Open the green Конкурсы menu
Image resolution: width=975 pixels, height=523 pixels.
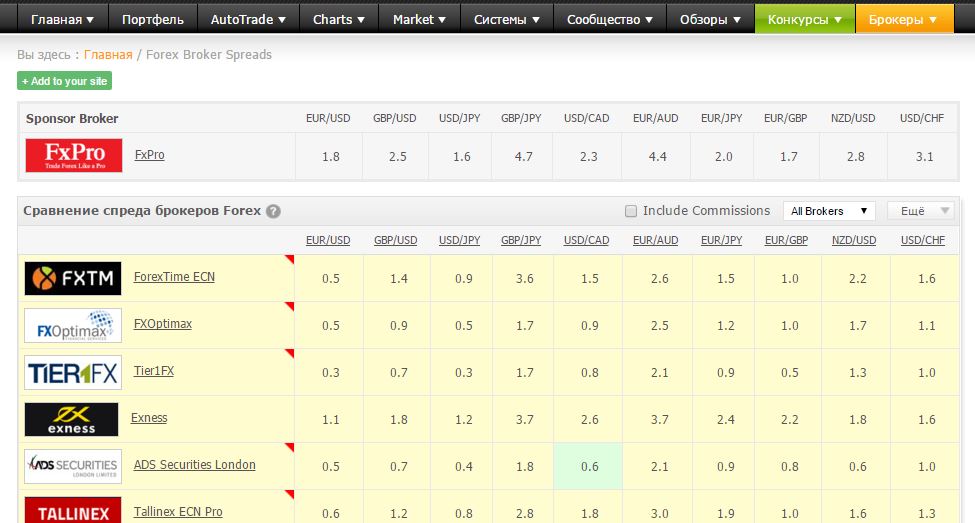pyautogui.click(x=805, y=19)
